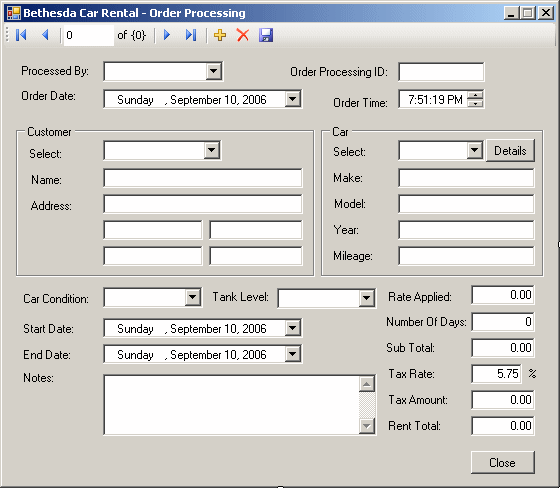Click the Tax Amount field

click(502, 400)
